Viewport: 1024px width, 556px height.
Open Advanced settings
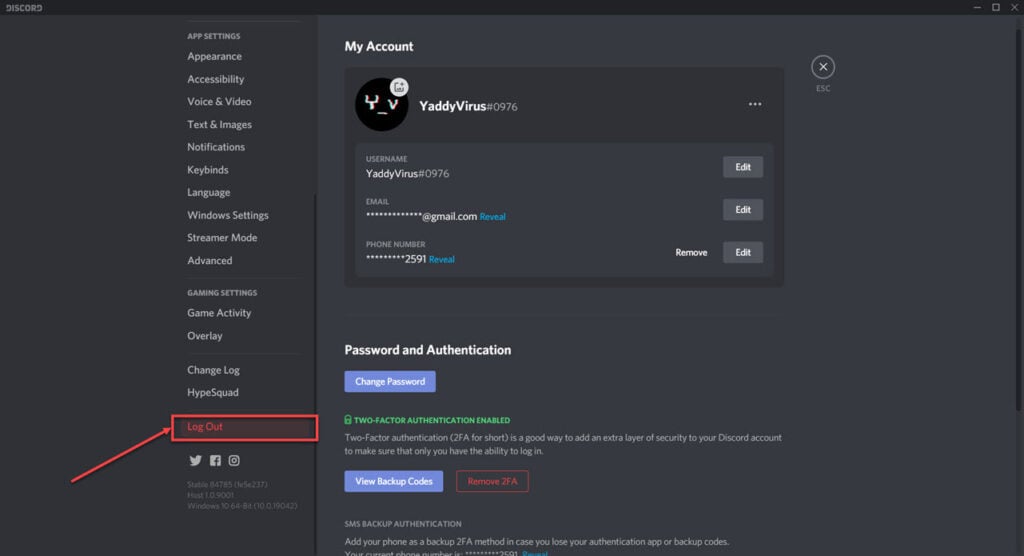coord(210,260)
